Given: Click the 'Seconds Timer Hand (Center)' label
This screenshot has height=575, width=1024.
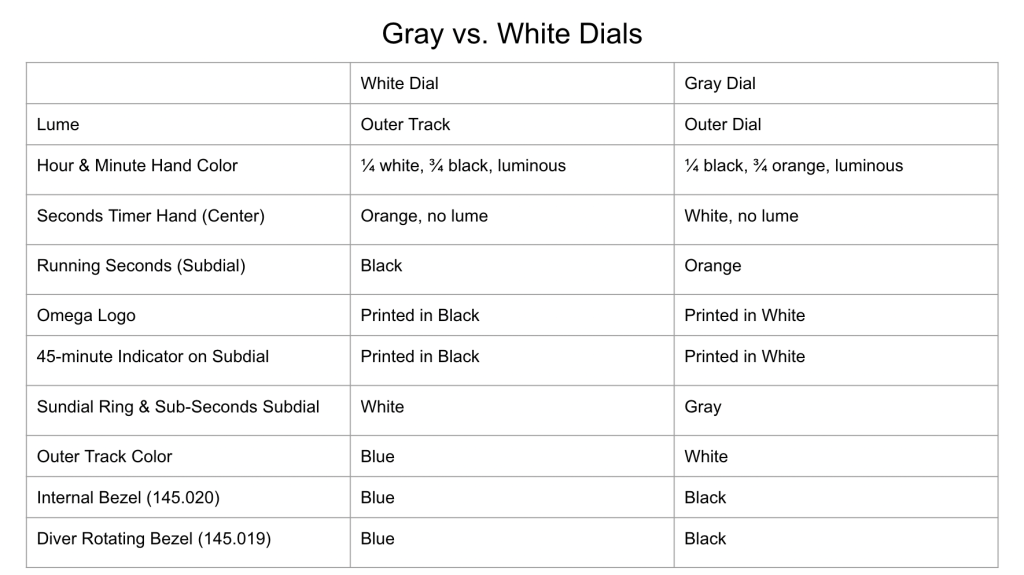Looking at the screenshot, I should [x=150, y=216].
